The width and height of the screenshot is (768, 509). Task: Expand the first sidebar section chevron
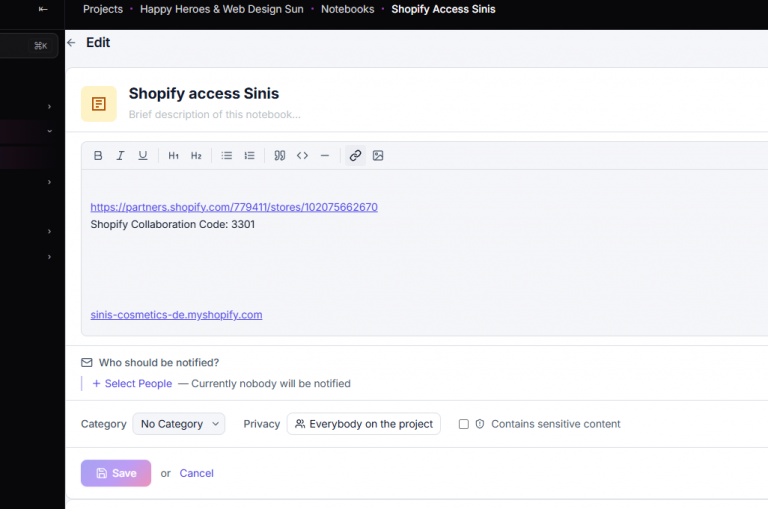(49, 107)
